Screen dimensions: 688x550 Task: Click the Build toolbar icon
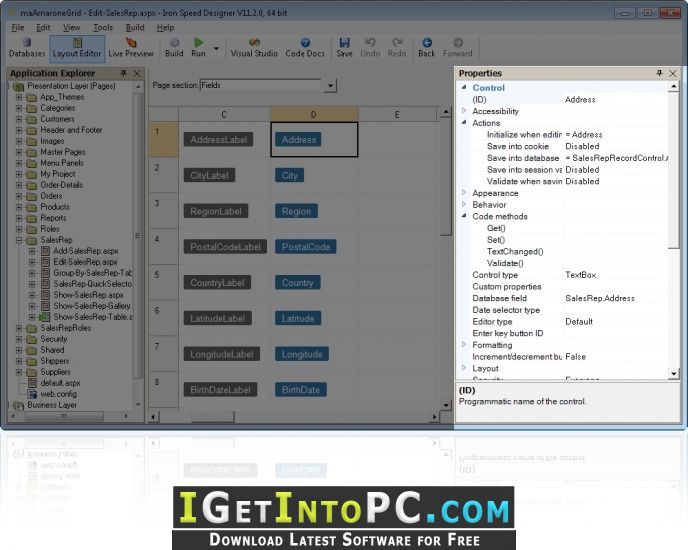(x=174, y=47)
